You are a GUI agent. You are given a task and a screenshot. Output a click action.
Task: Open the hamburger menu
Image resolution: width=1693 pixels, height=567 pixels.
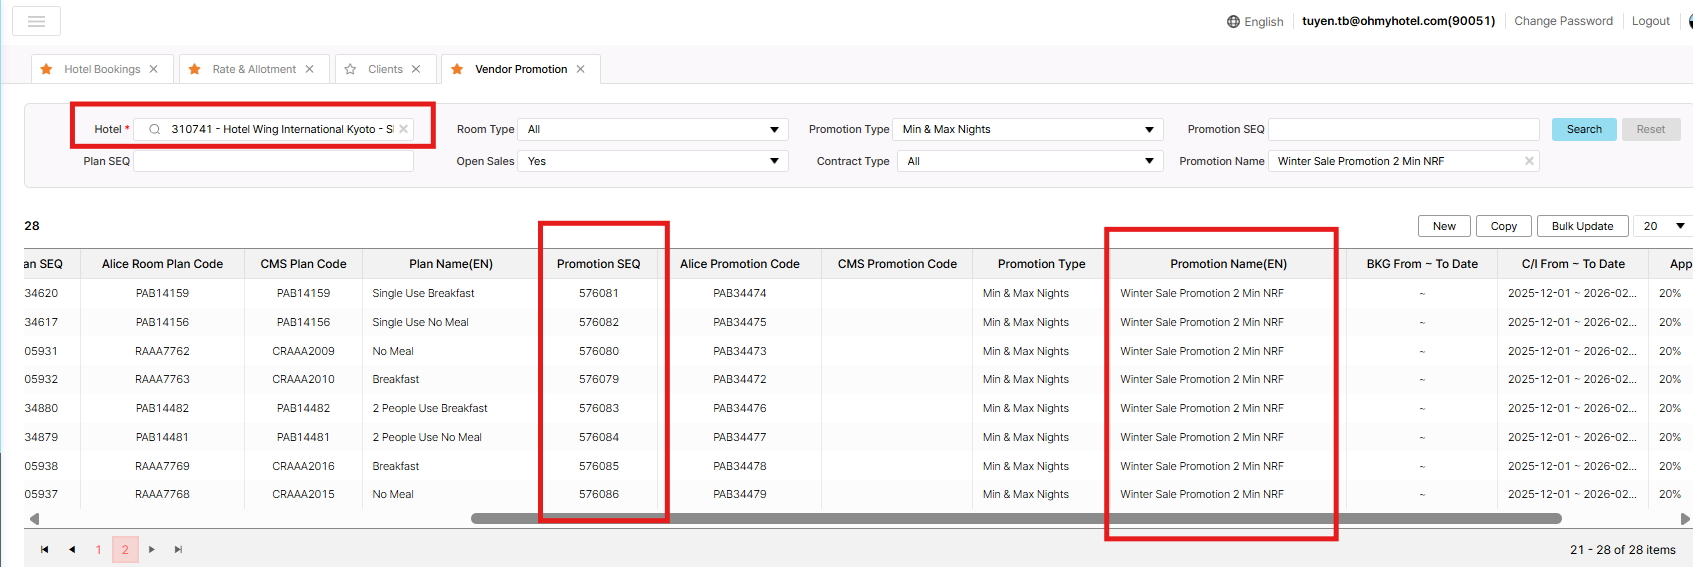(x=36, y=21)
